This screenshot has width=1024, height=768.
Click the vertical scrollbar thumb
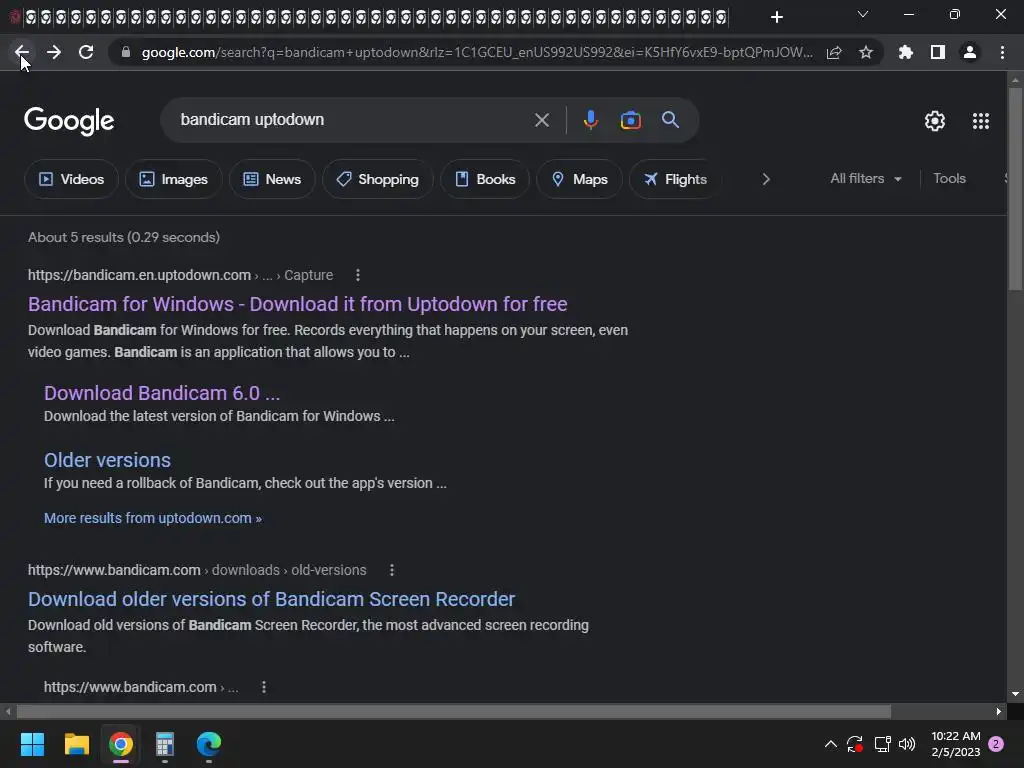coord(1015,189)
